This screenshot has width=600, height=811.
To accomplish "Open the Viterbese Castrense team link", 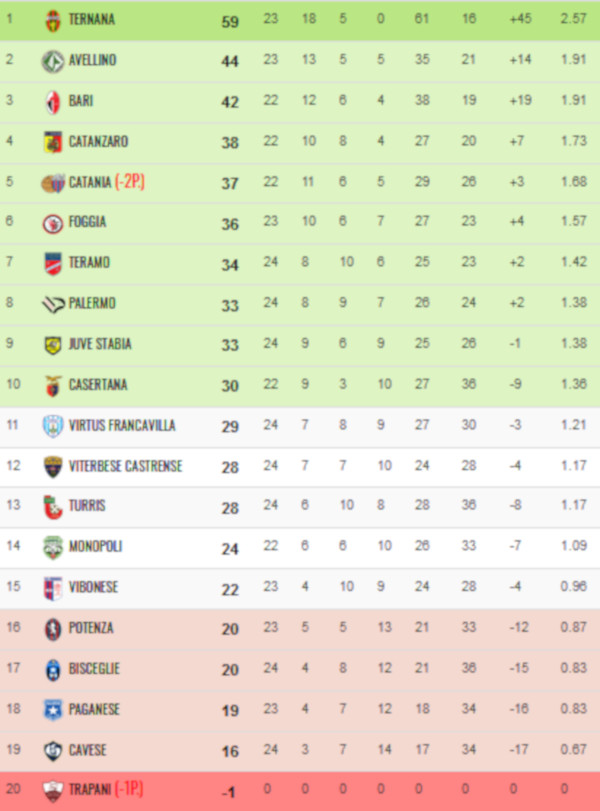I will (x=125, y=466).
